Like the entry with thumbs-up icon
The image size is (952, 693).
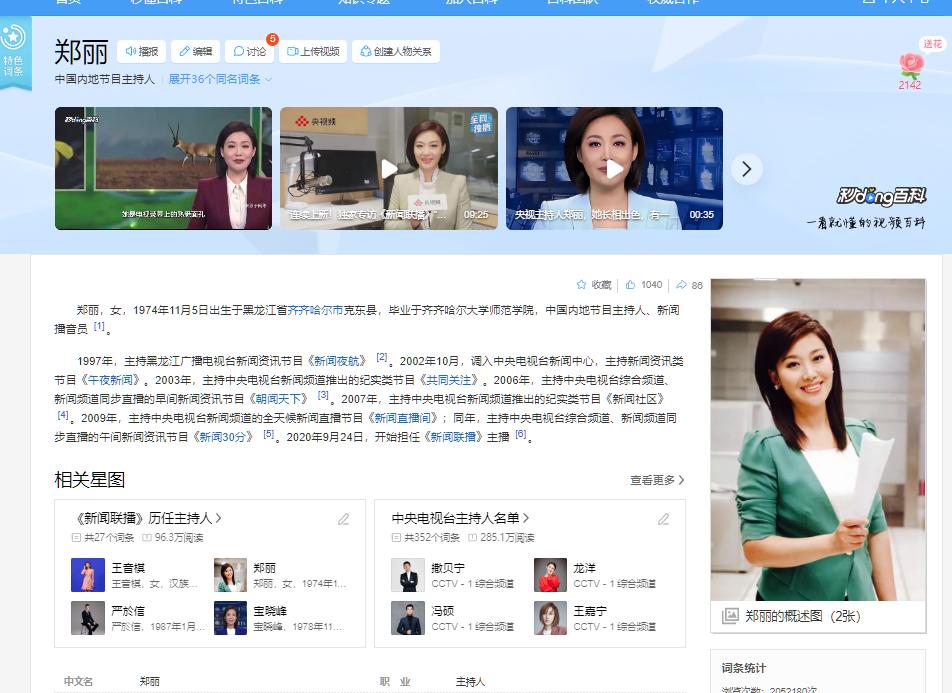coord(631,284)
